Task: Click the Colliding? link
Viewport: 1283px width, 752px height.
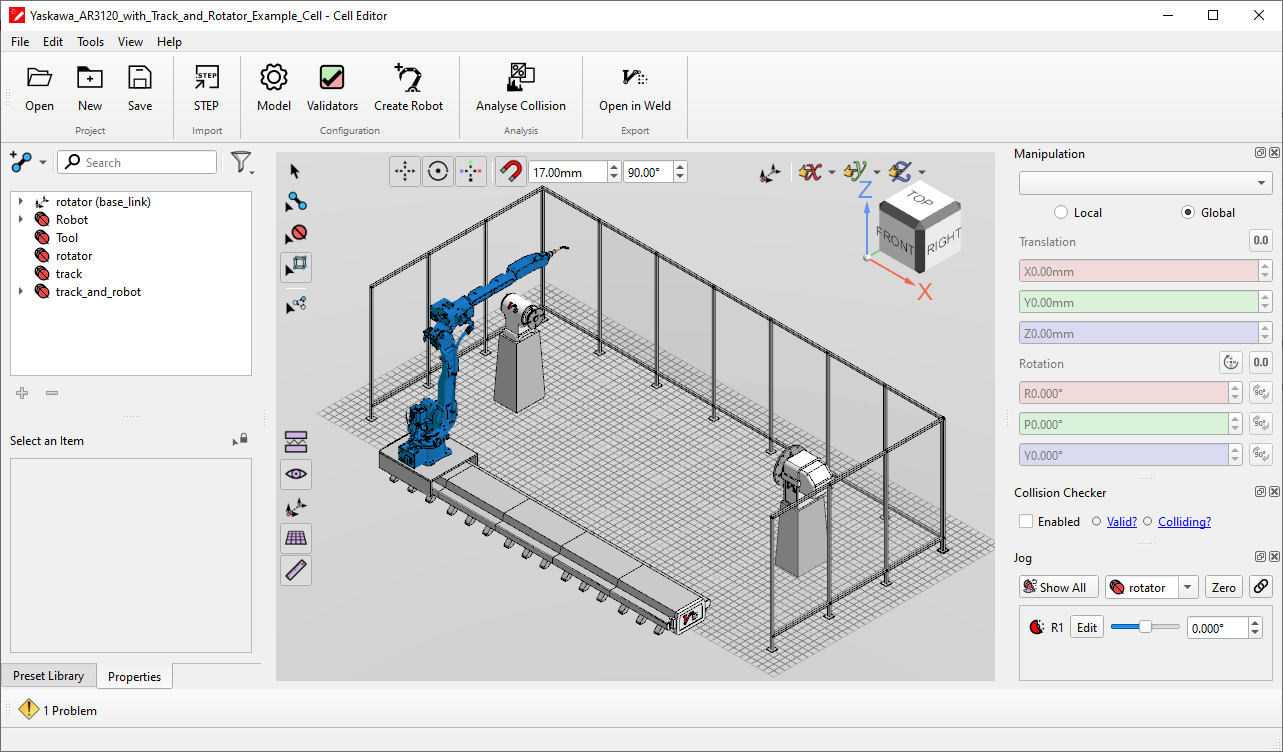Action: 1184,522
